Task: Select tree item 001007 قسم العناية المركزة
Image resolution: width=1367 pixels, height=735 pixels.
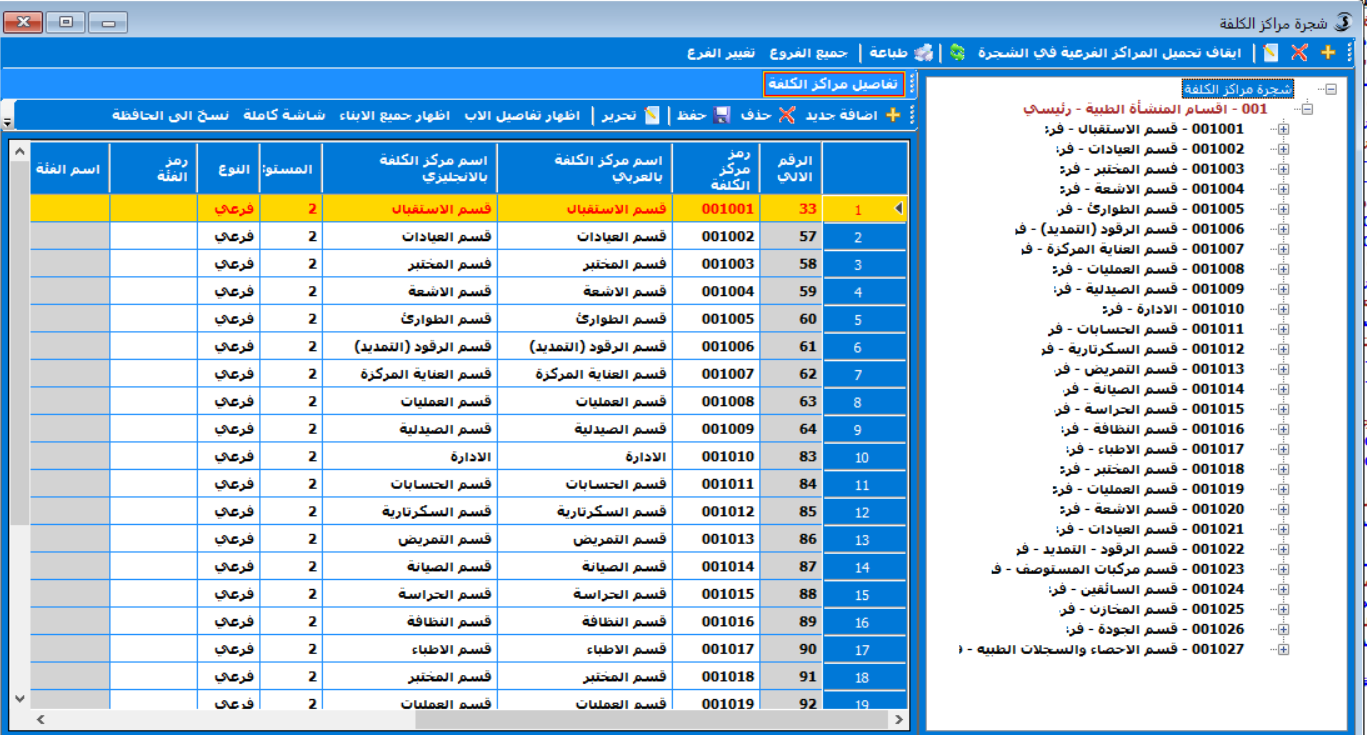Action: [x=1133, y=249]
